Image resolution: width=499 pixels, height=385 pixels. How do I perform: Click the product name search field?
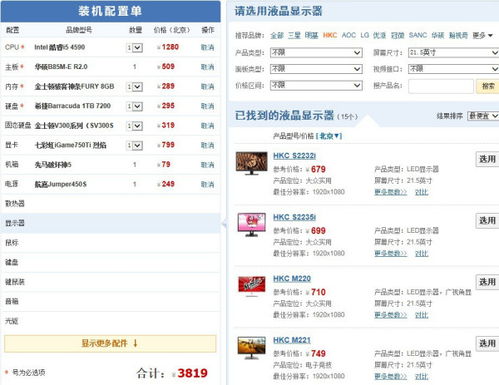[x=441, y=86]
